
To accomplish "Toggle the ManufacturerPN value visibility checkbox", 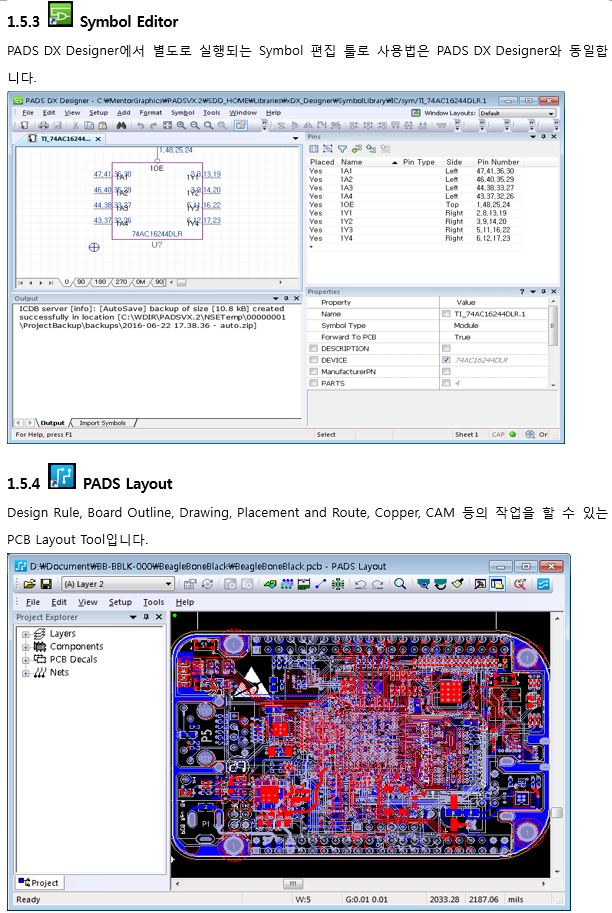I will point(446,371).
